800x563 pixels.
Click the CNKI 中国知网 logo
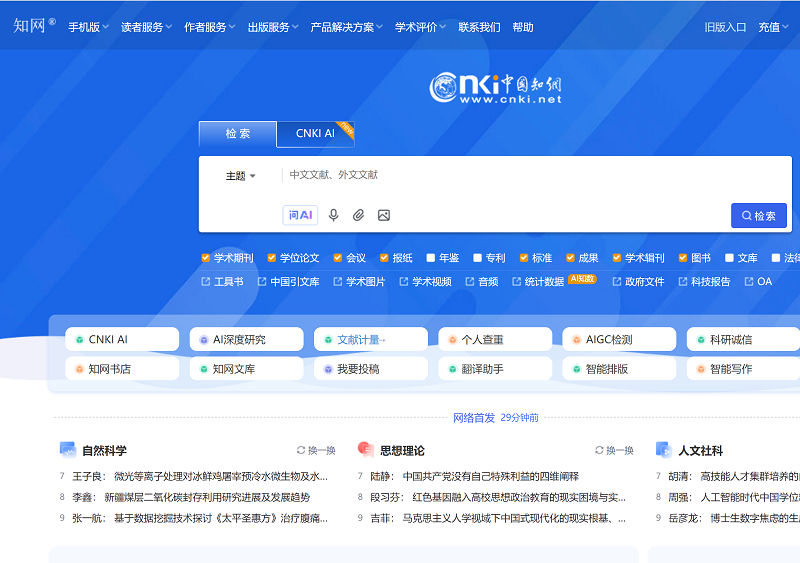pos(495,87)
